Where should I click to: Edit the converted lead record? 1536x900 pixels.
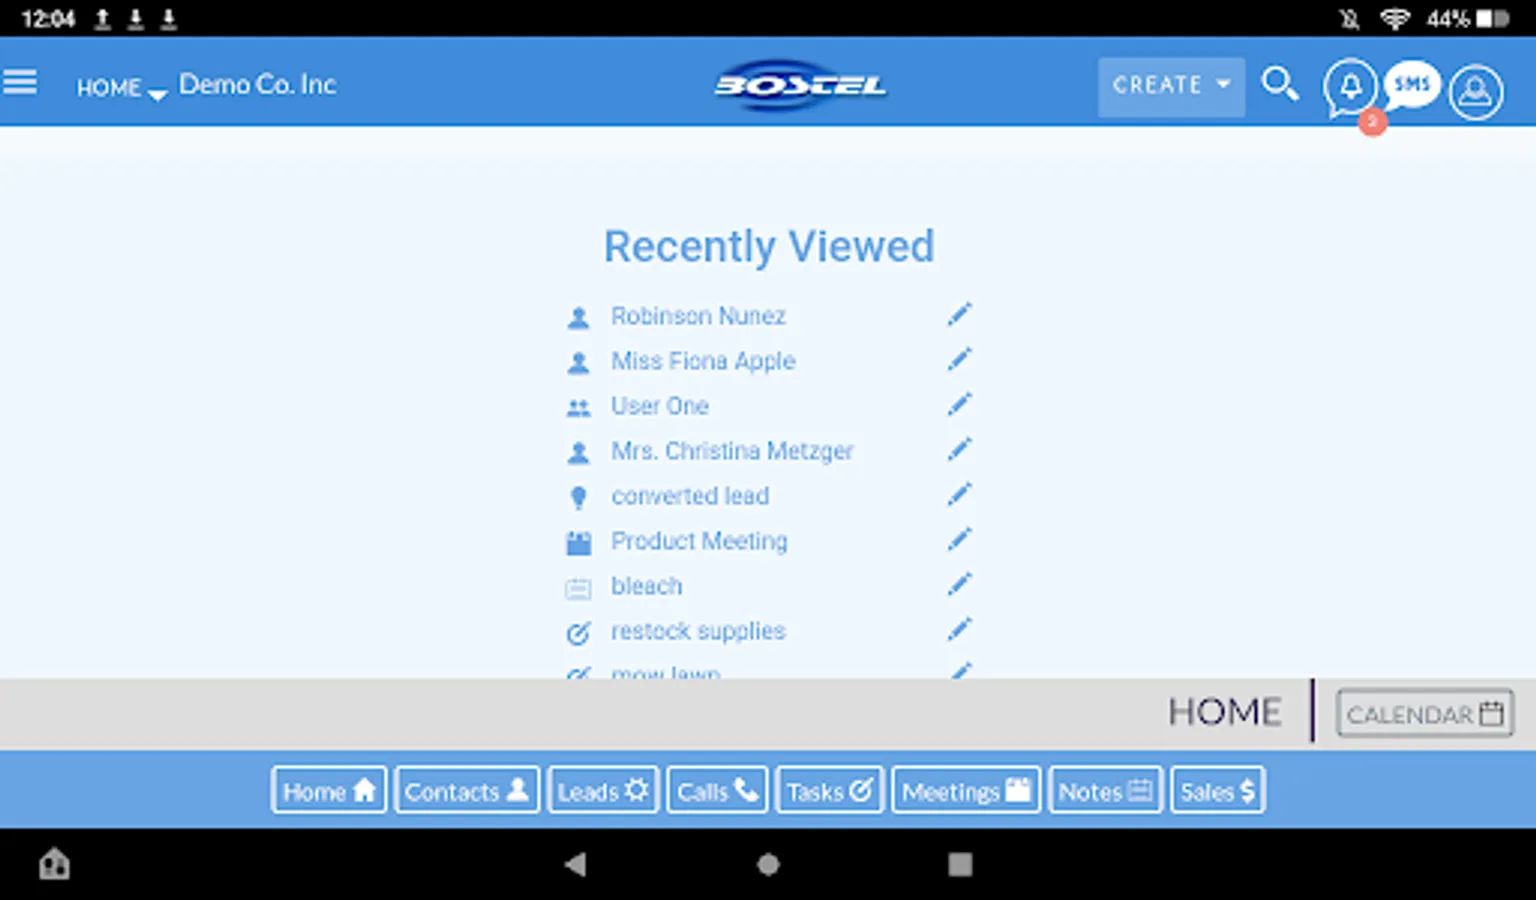959,494
